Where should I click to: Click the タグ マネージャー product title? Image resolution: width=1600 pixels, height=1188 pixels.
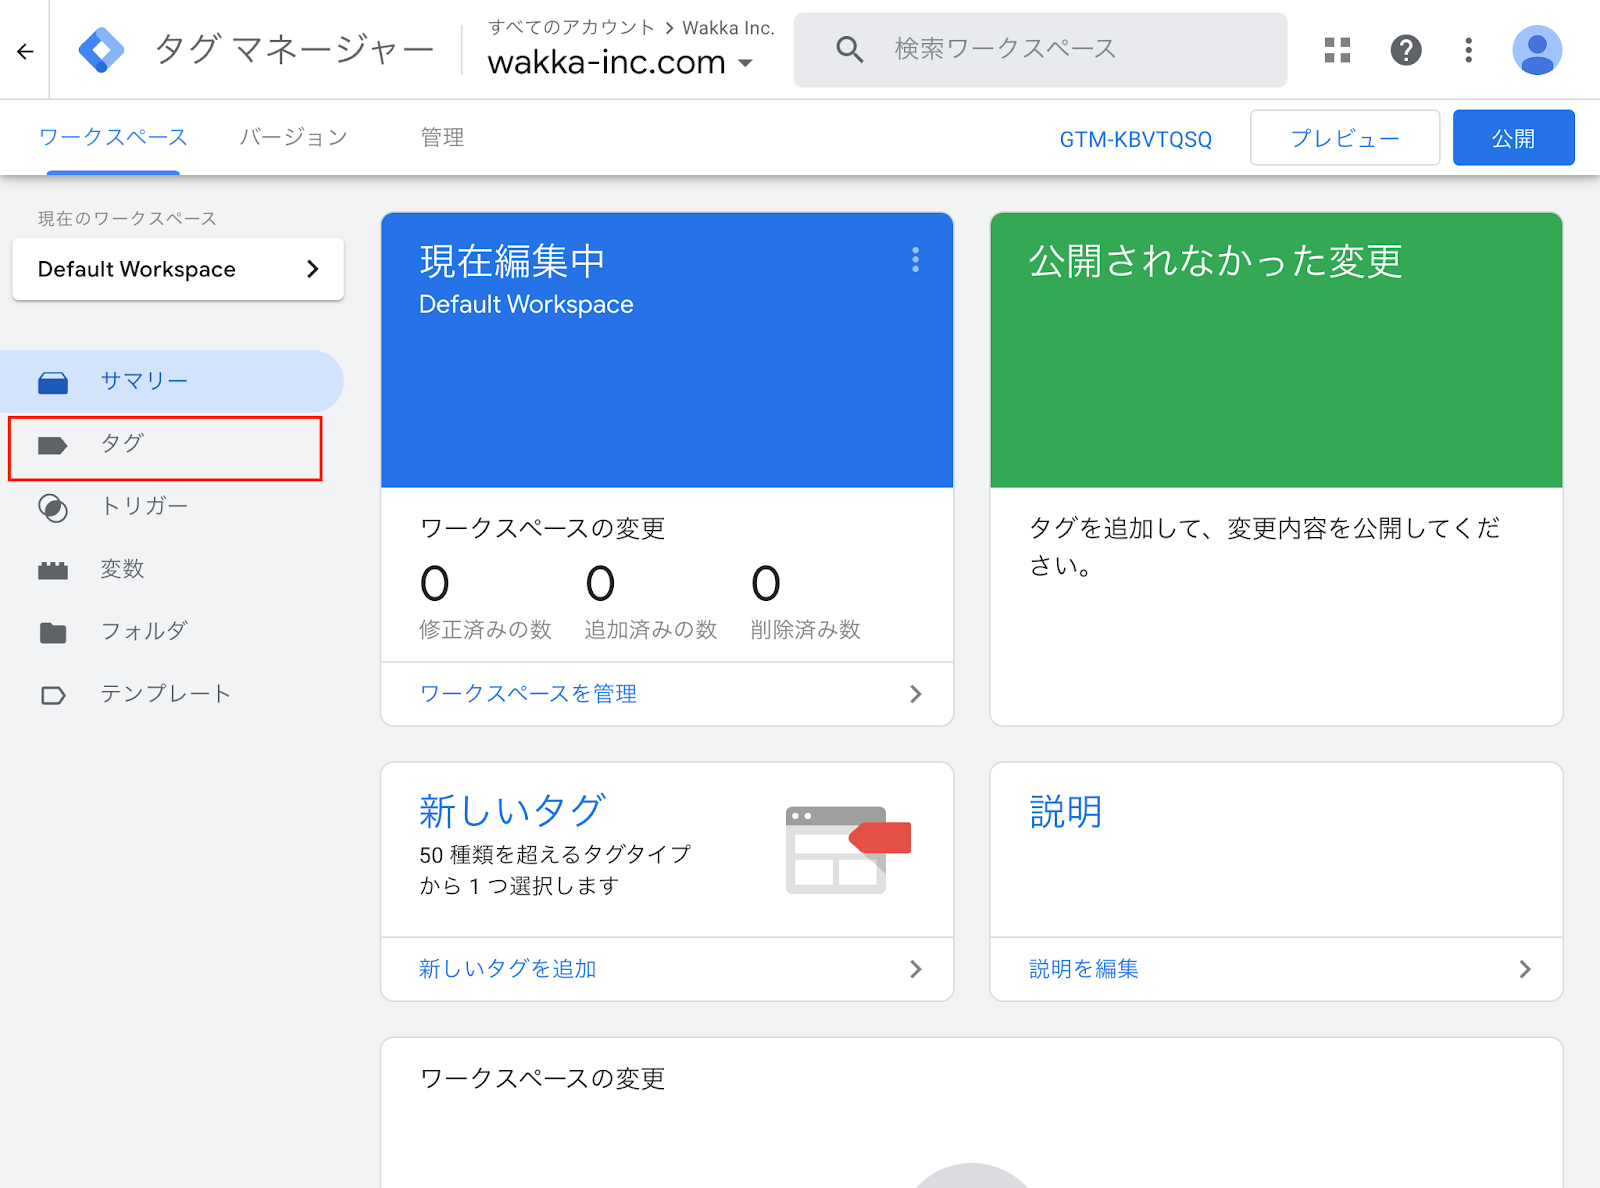(294, 49)
